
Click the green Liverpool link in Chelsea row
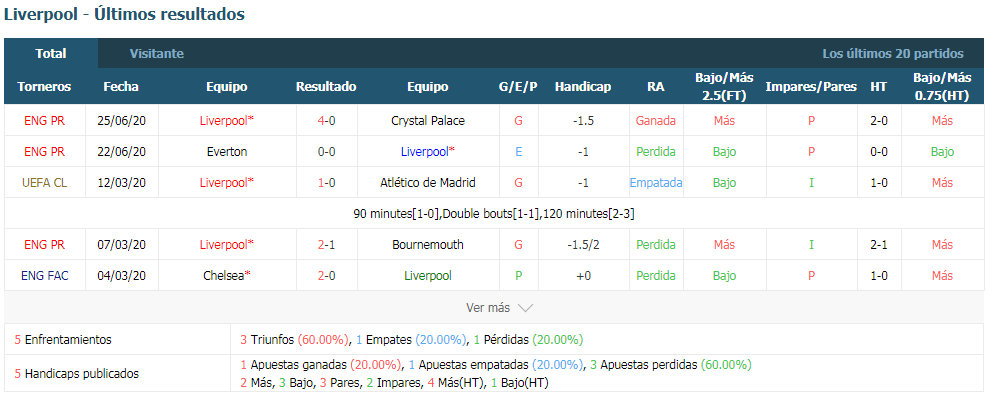[428, 275]
